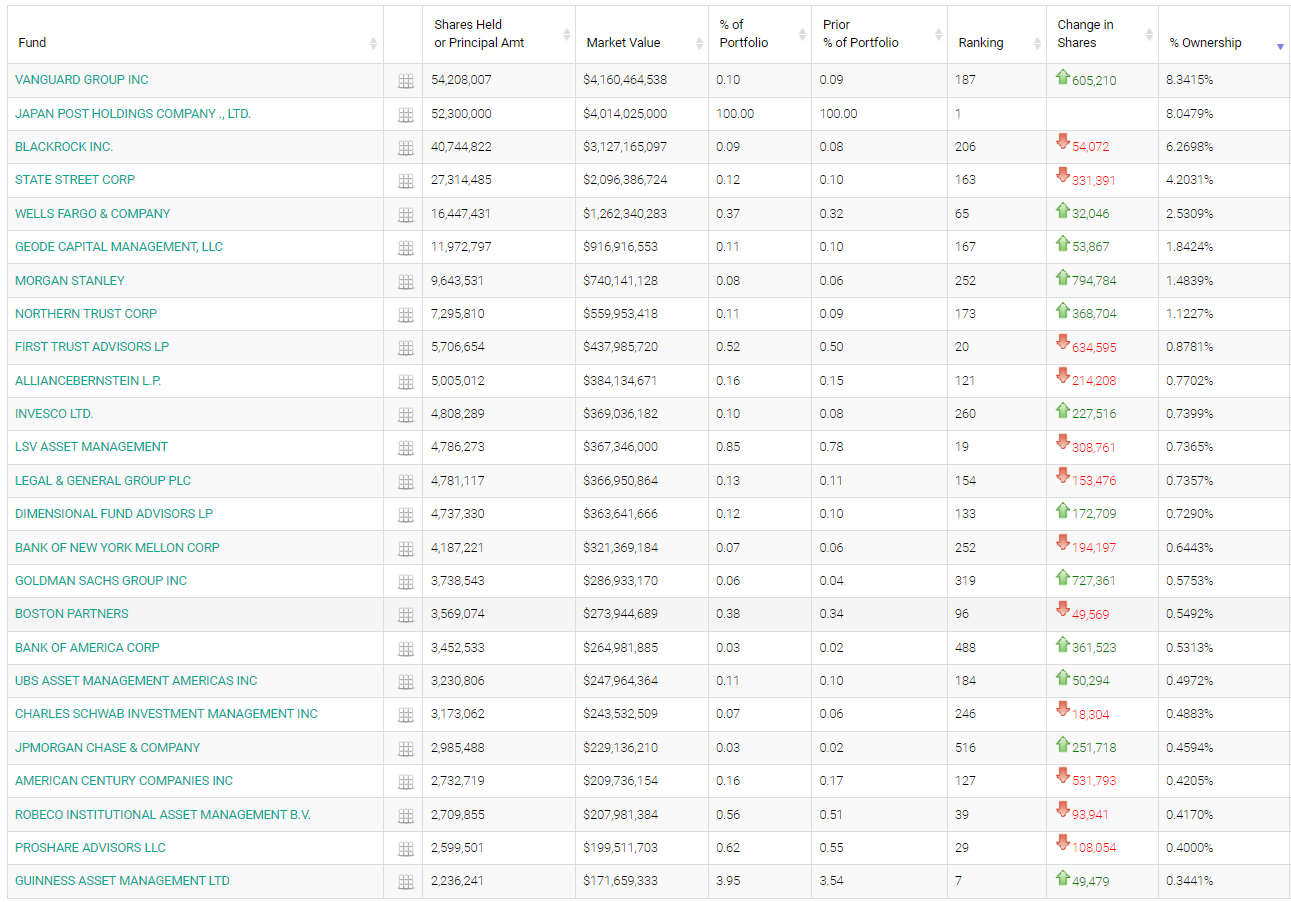The image size is (1291, 902).
Task: Click grid icon in Morgan Stanley row
Action: [x=406, y=282]
